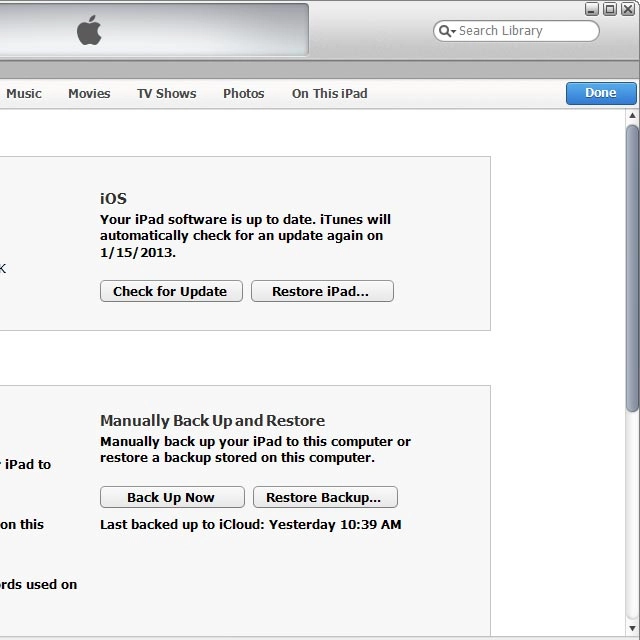The image size is (640, 640).
Task: Click the scroll down arrow
Action: (x=632, y=630)
